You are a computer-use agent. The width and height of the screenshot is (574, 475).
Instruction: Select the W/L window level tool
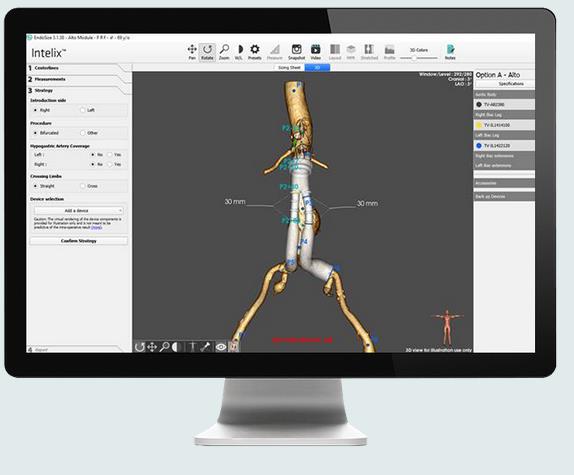point(239,52)
